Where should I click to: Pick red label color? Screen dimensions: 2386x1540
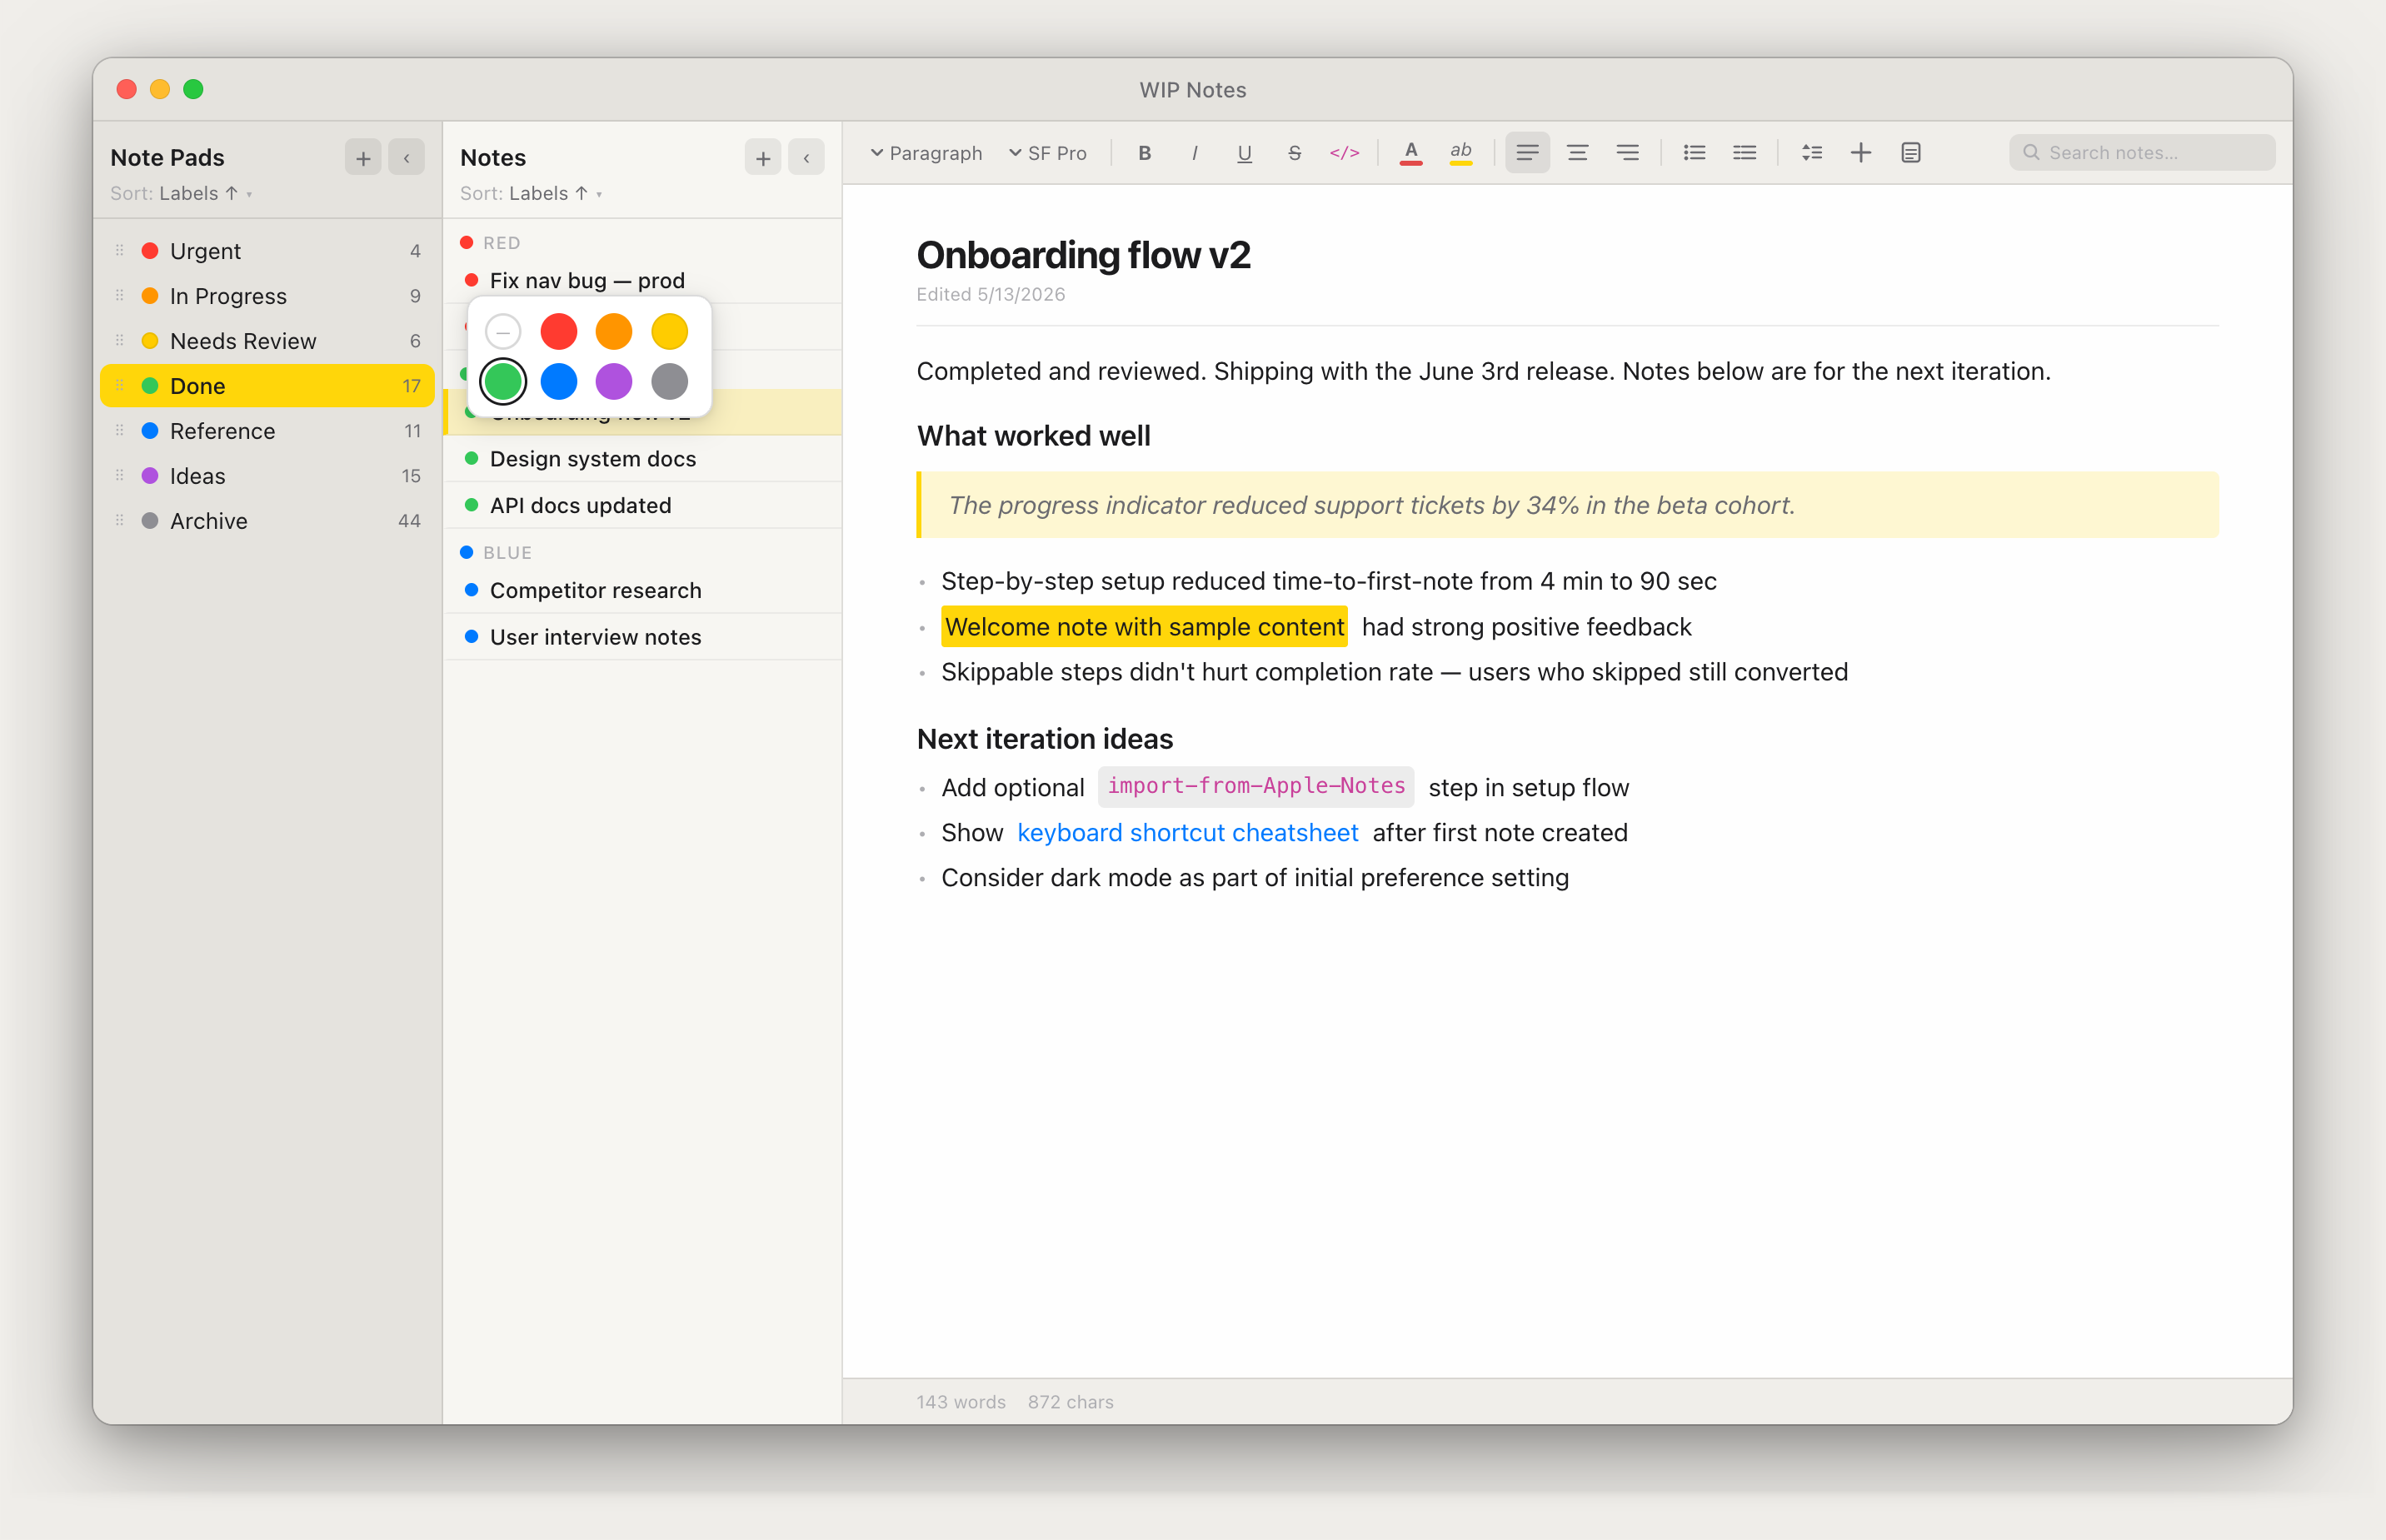tap(559, 331)
